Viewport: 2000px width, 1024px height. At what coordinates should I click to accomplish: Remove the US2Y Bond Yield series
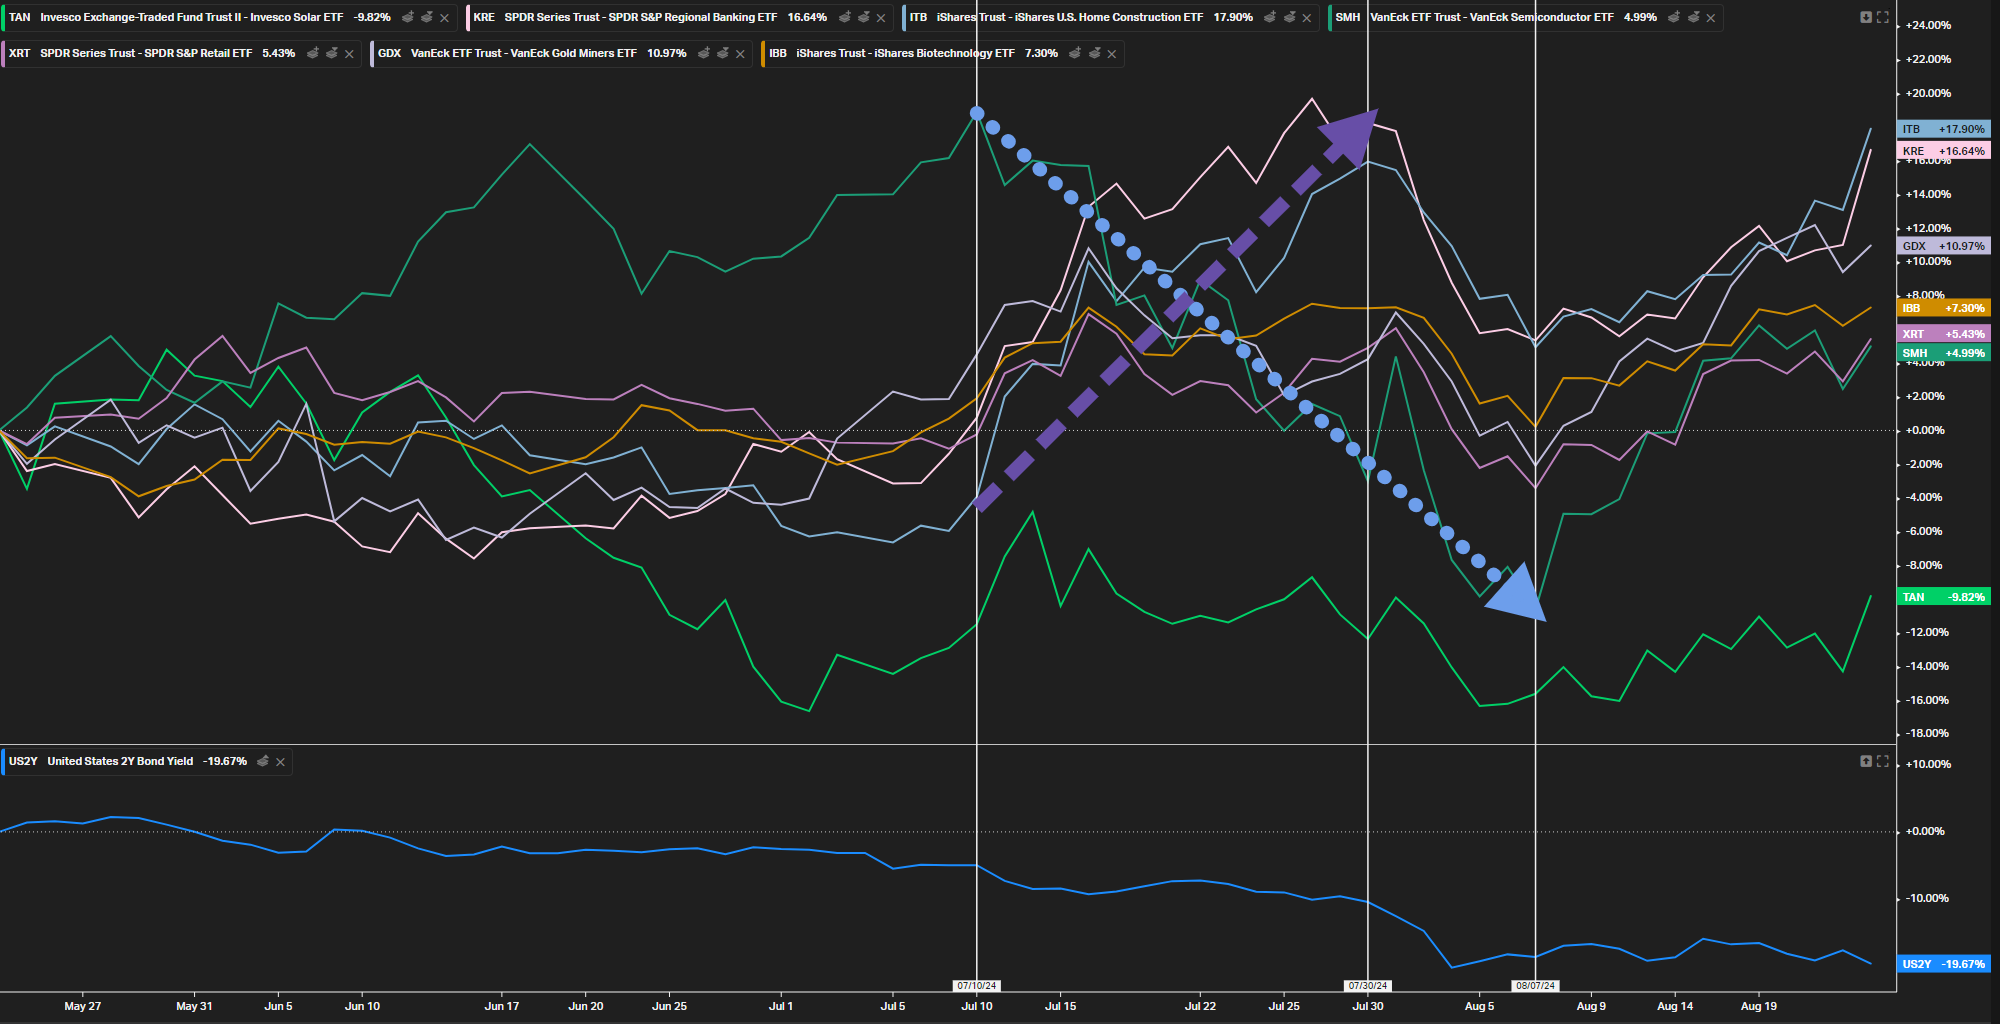click(x=281, y=762)
